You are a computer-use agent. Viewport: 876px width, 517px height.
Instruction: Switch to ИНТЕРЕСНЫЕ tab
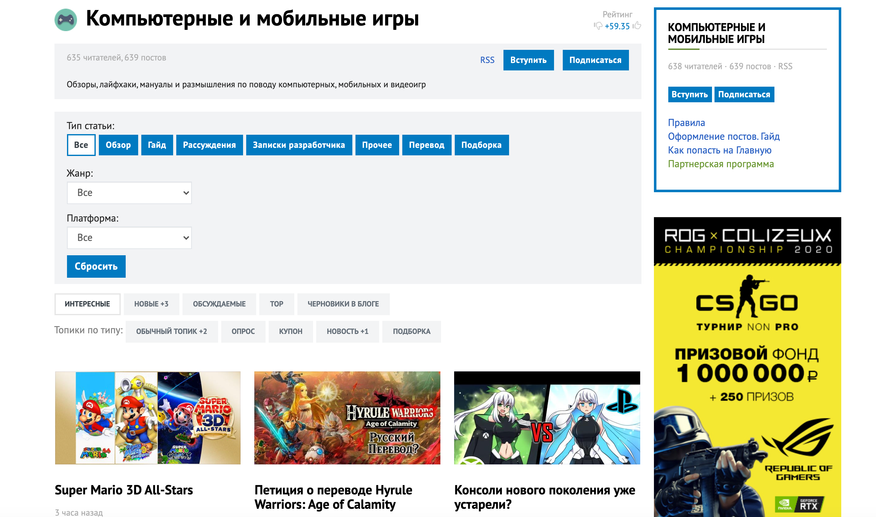87,304
